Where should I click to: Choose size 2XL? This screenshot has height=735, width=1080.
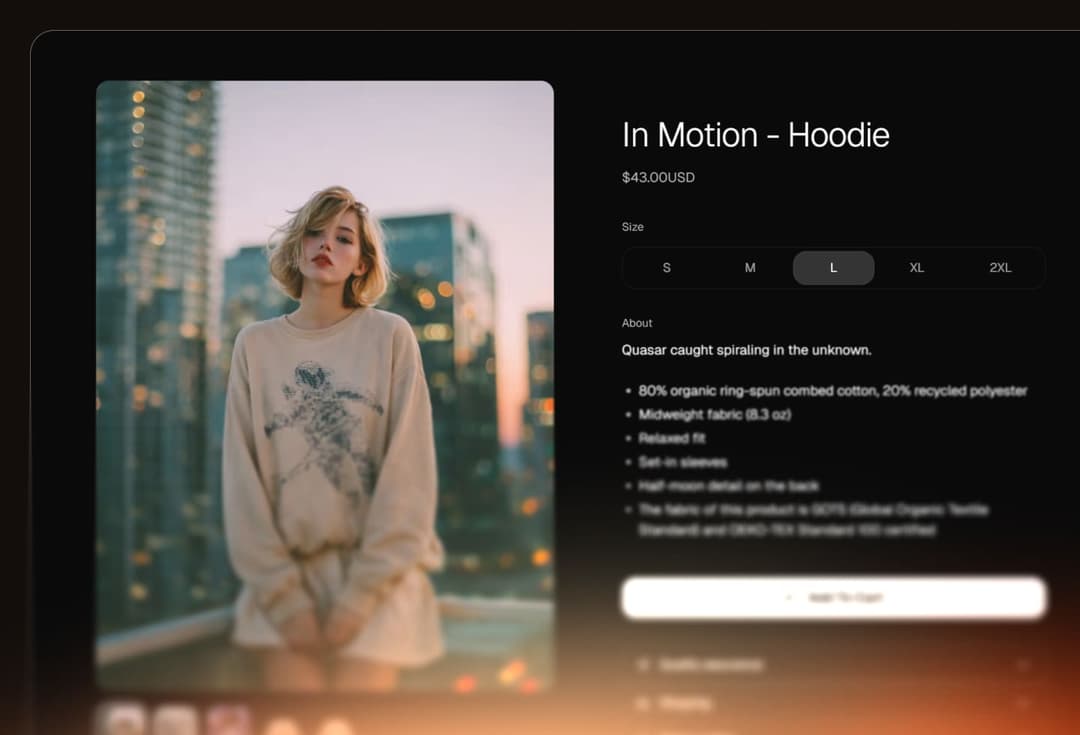(1000, 268)
